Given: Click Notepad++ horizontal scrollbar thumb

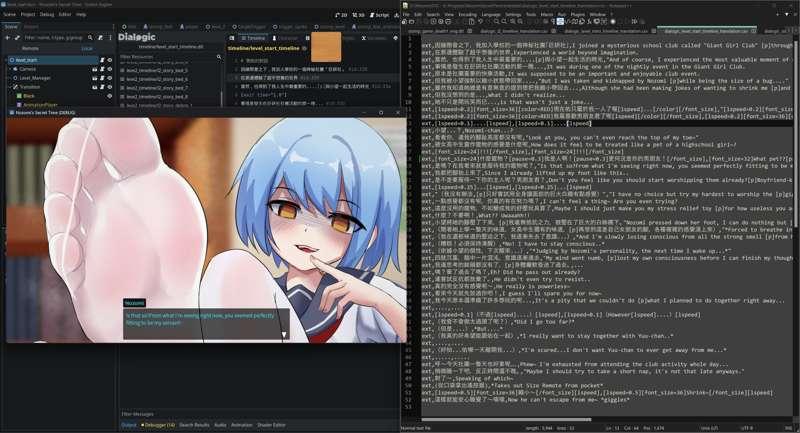Looking at the screenshot, I should click(x=507, y=420).
